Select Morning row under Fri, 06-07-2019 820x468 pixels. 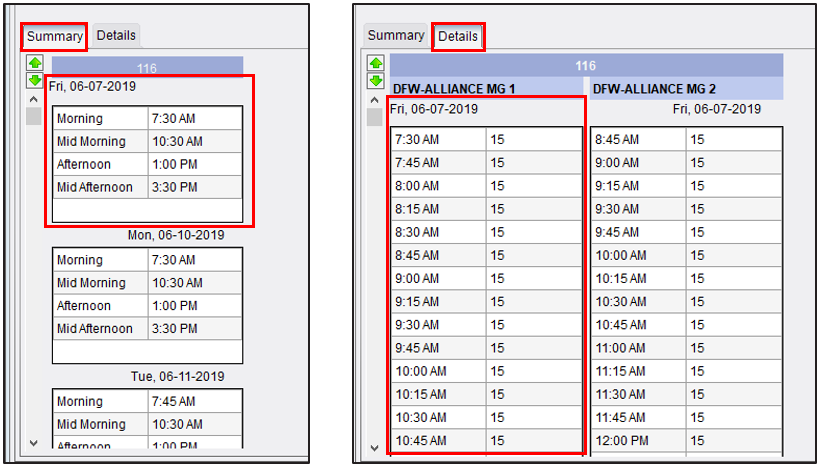(147, 119)
